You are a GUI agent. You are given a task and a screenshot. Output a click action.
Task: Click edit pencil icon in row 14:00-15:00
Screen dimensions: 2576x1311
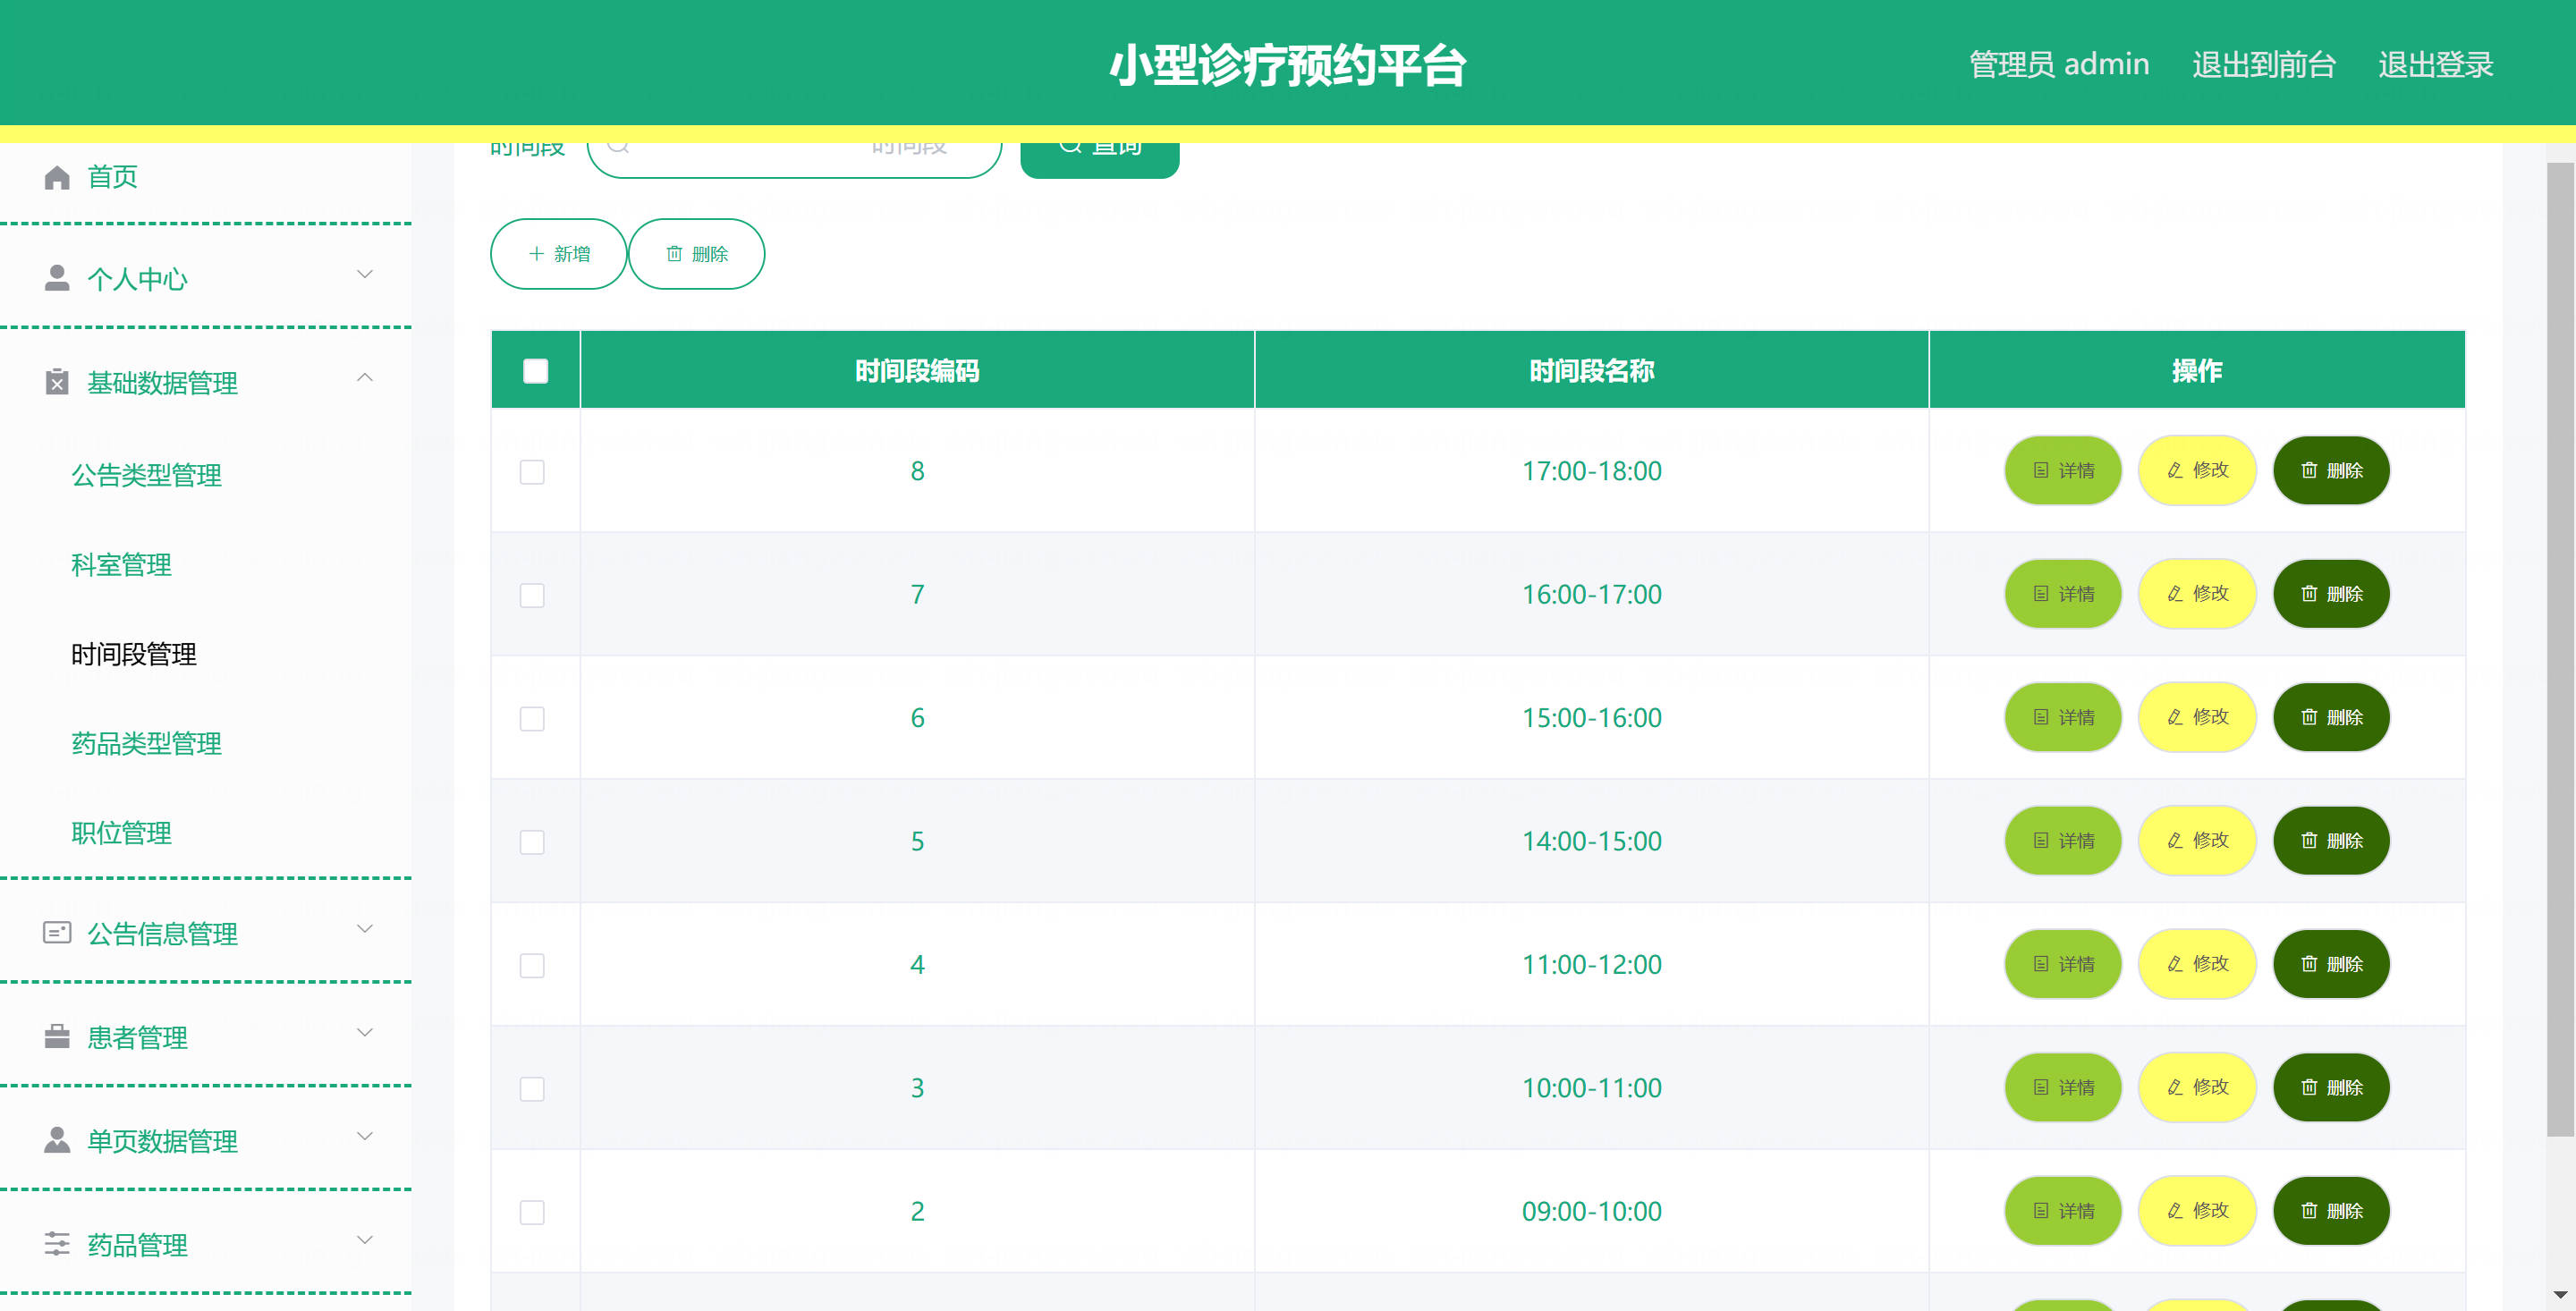(2175, 840)
